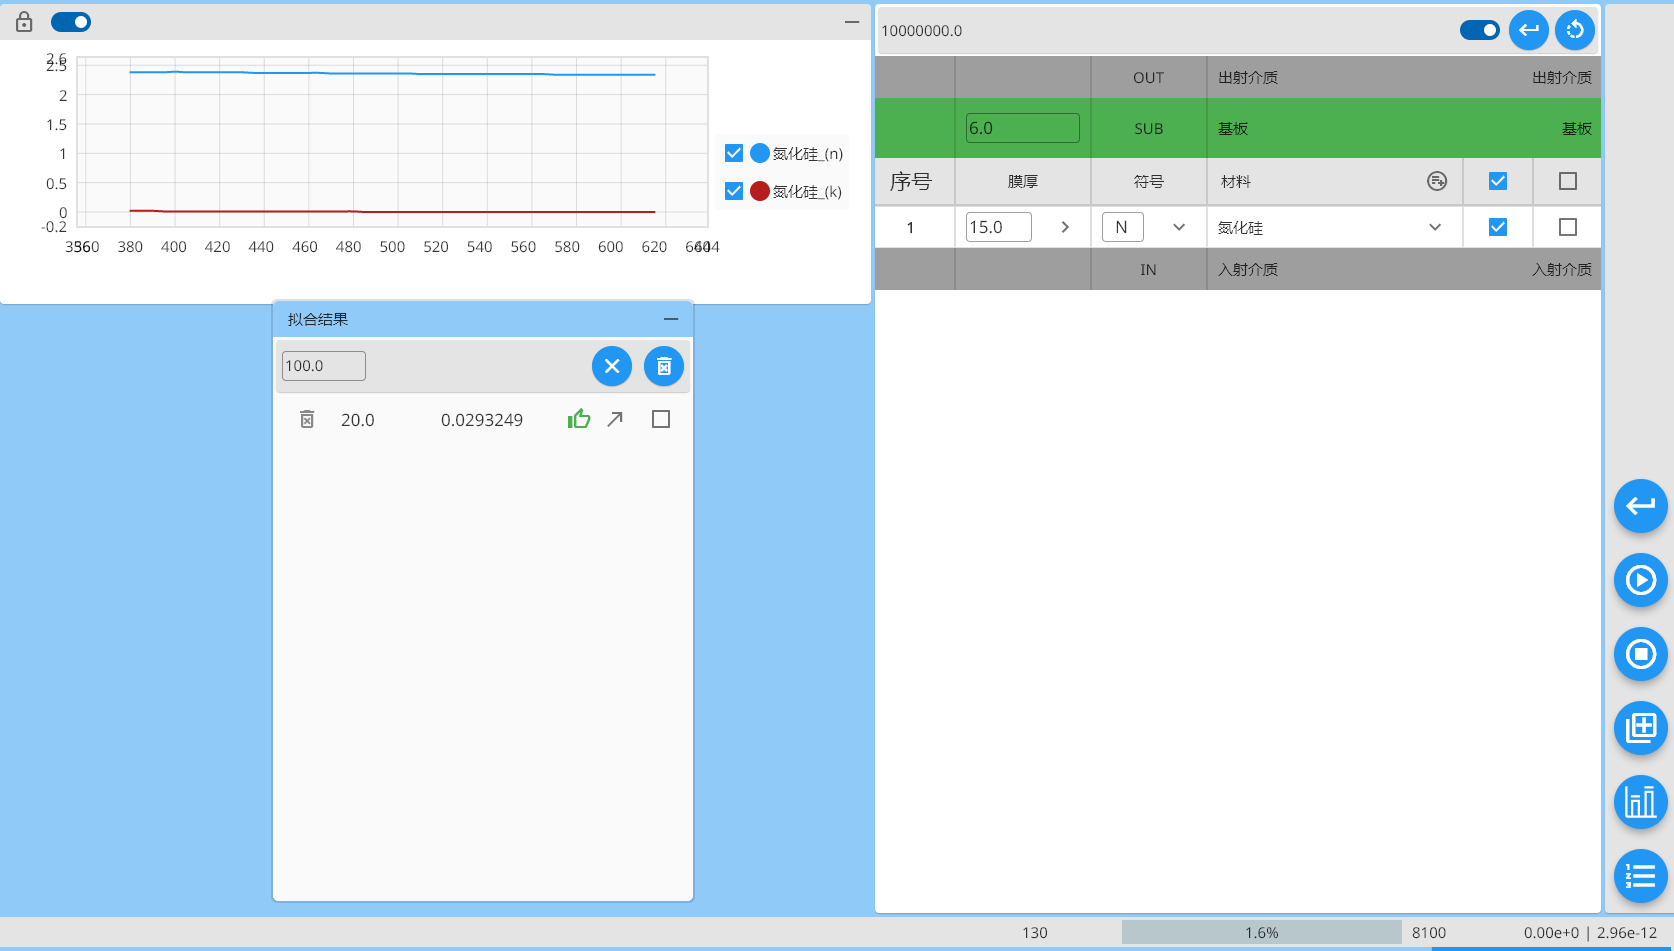
Task: Open the symbol dropdown showing N
Action: click(x=1179, y=227)
